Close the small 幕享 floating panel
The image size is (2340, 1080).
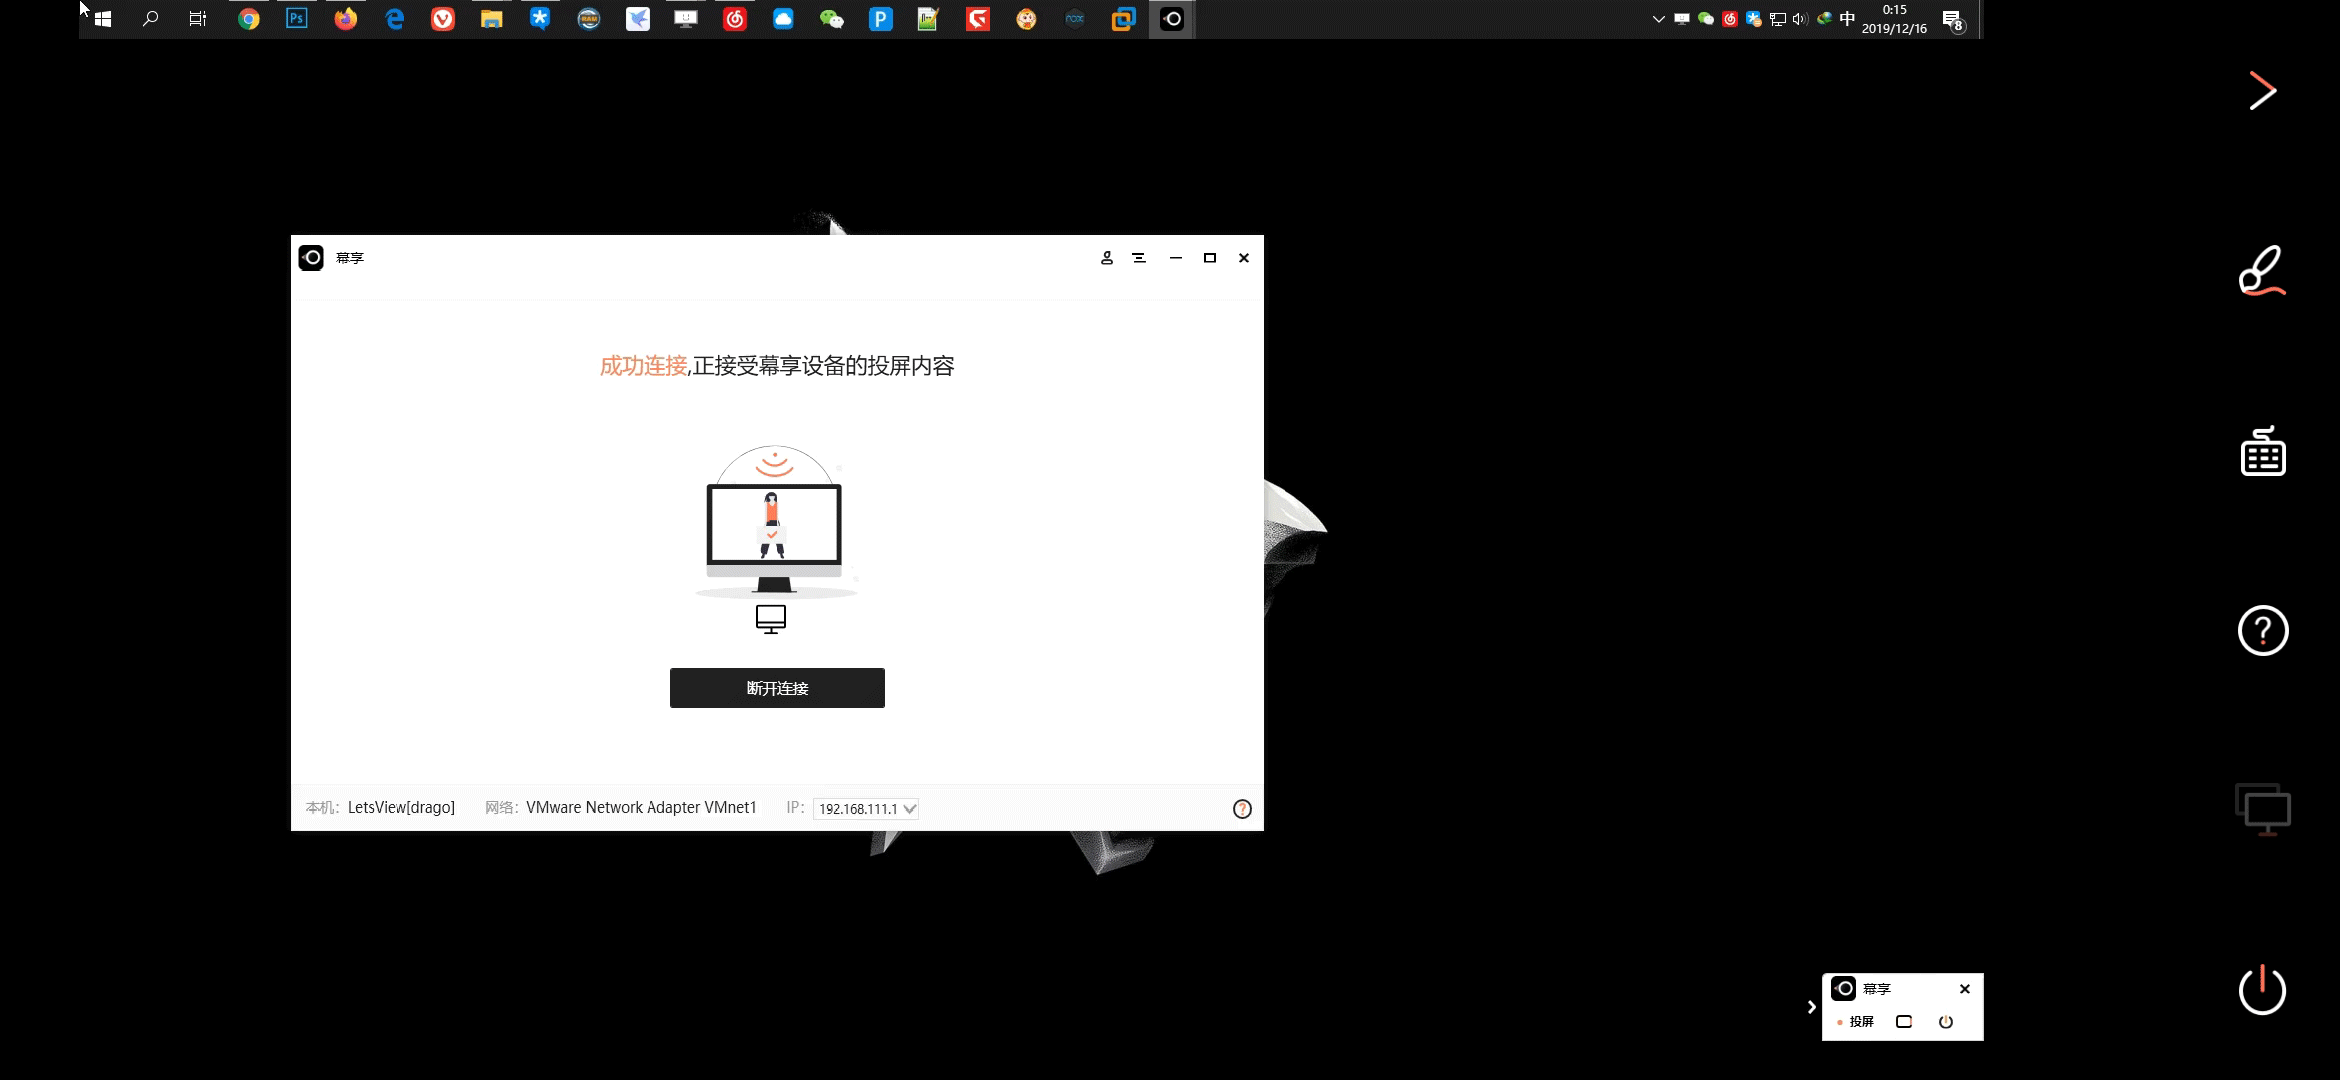(x=1965, y=989)
